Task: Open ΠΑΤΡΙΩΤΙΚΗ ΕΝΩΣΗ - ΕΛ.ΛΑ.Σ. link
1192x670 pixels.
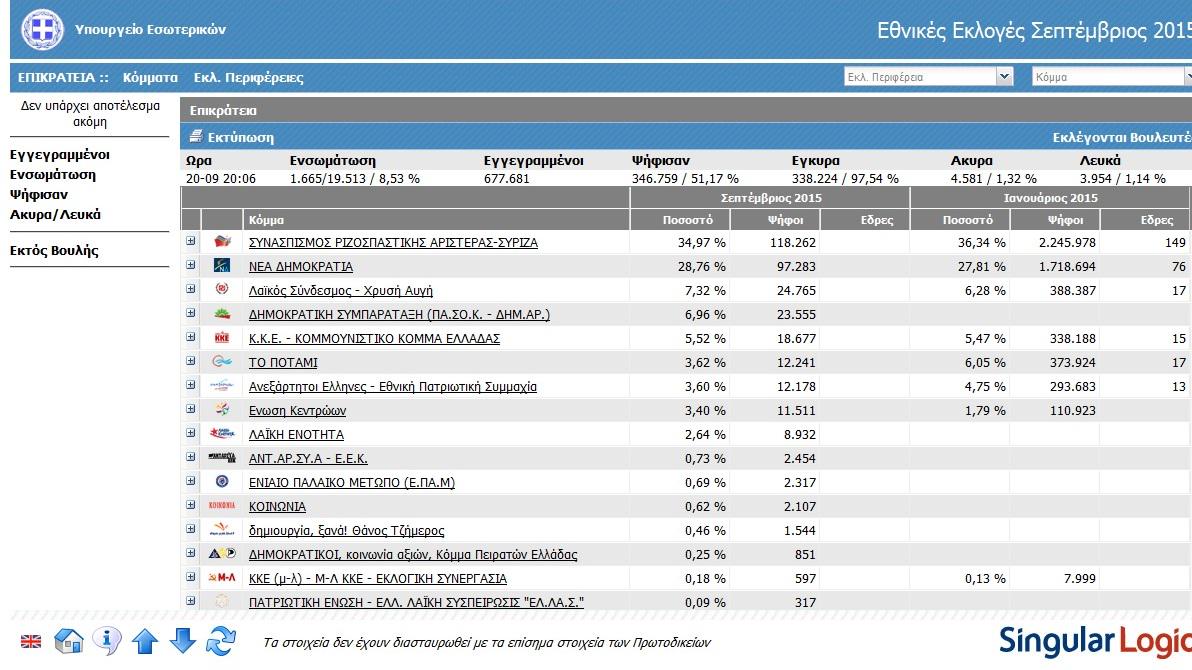Action: (417, 602)
